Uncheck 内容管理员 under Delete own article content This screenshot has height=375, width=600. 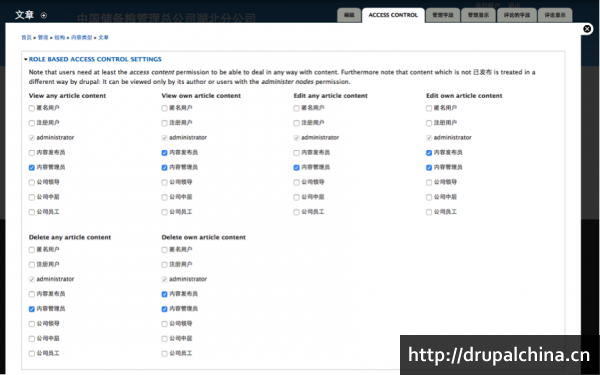point(165,309)
